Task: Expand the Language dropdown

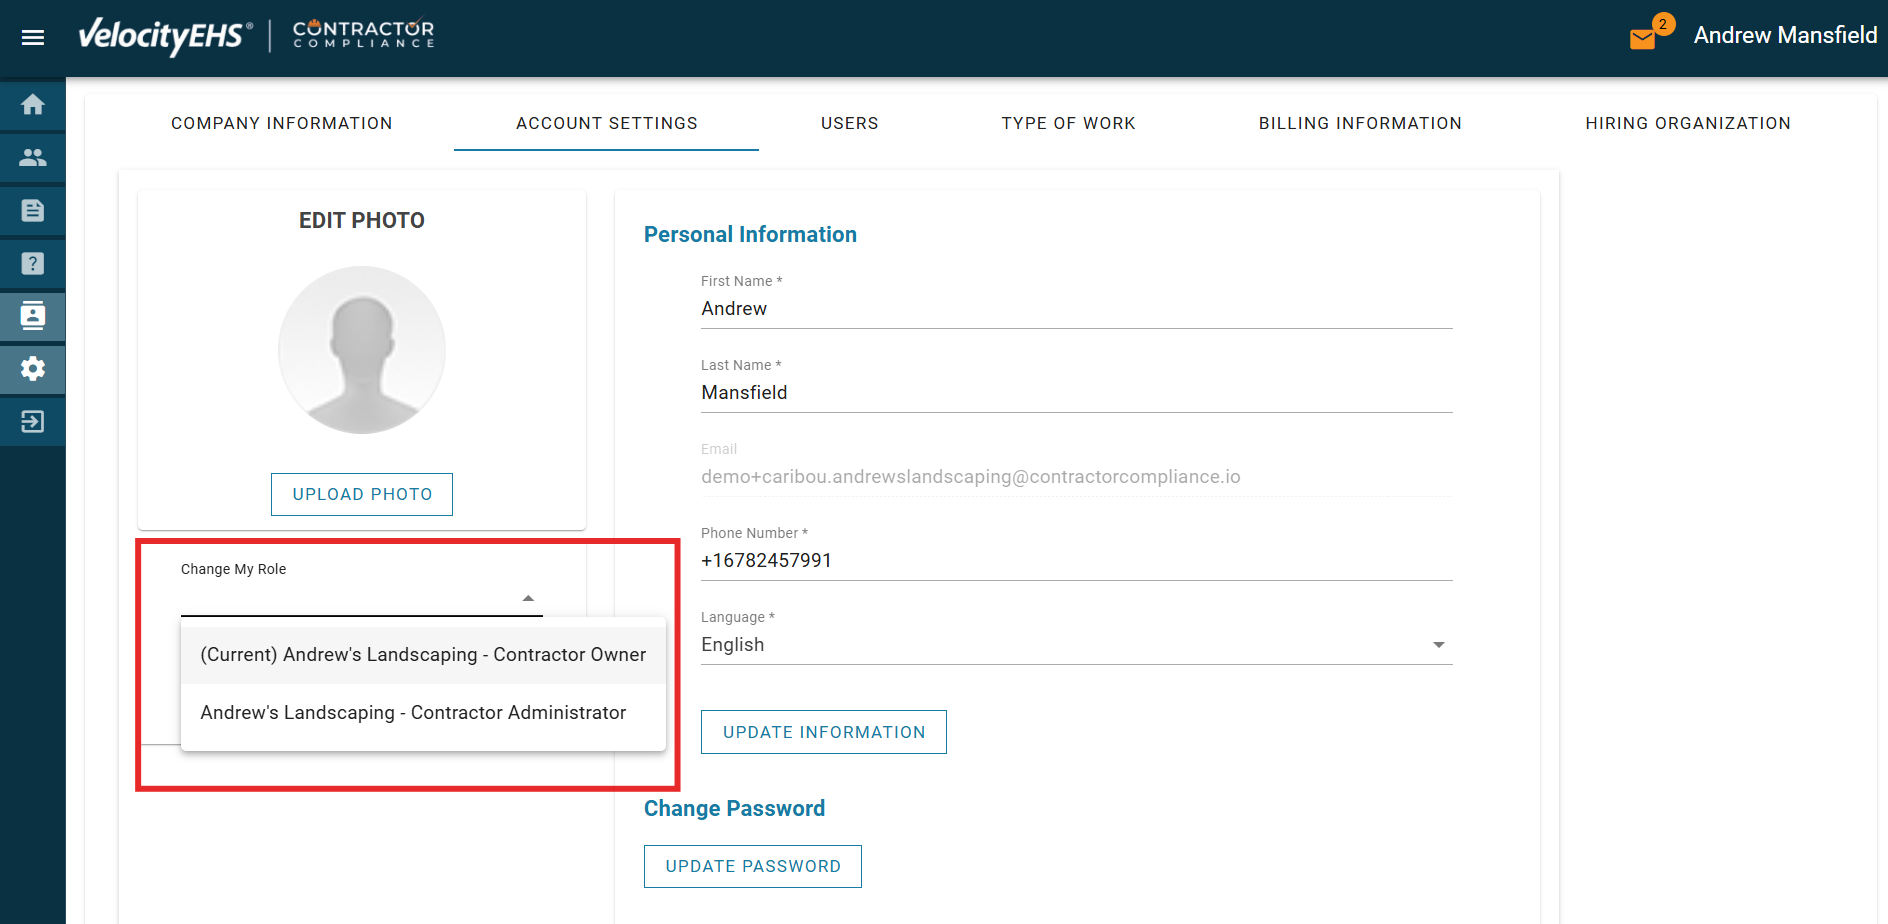Action: [x=1438, y=645]
